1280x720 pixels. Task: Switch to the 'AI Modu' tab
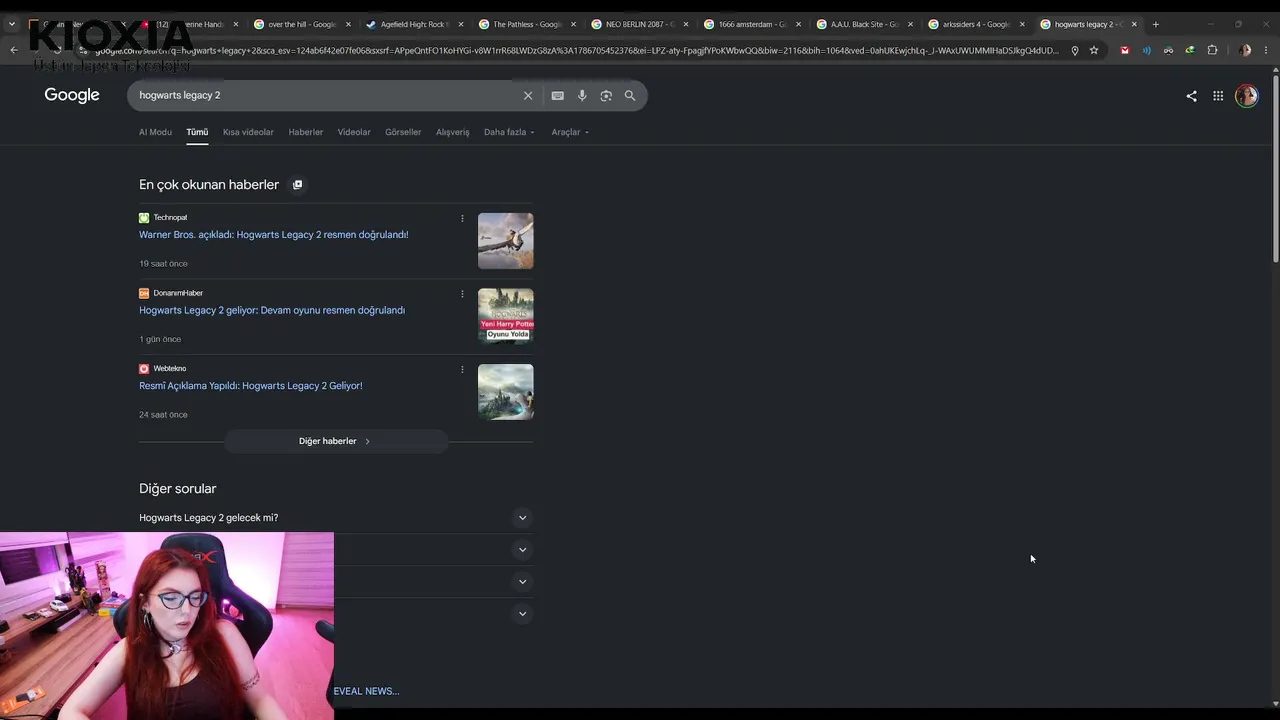click(155, 132)
